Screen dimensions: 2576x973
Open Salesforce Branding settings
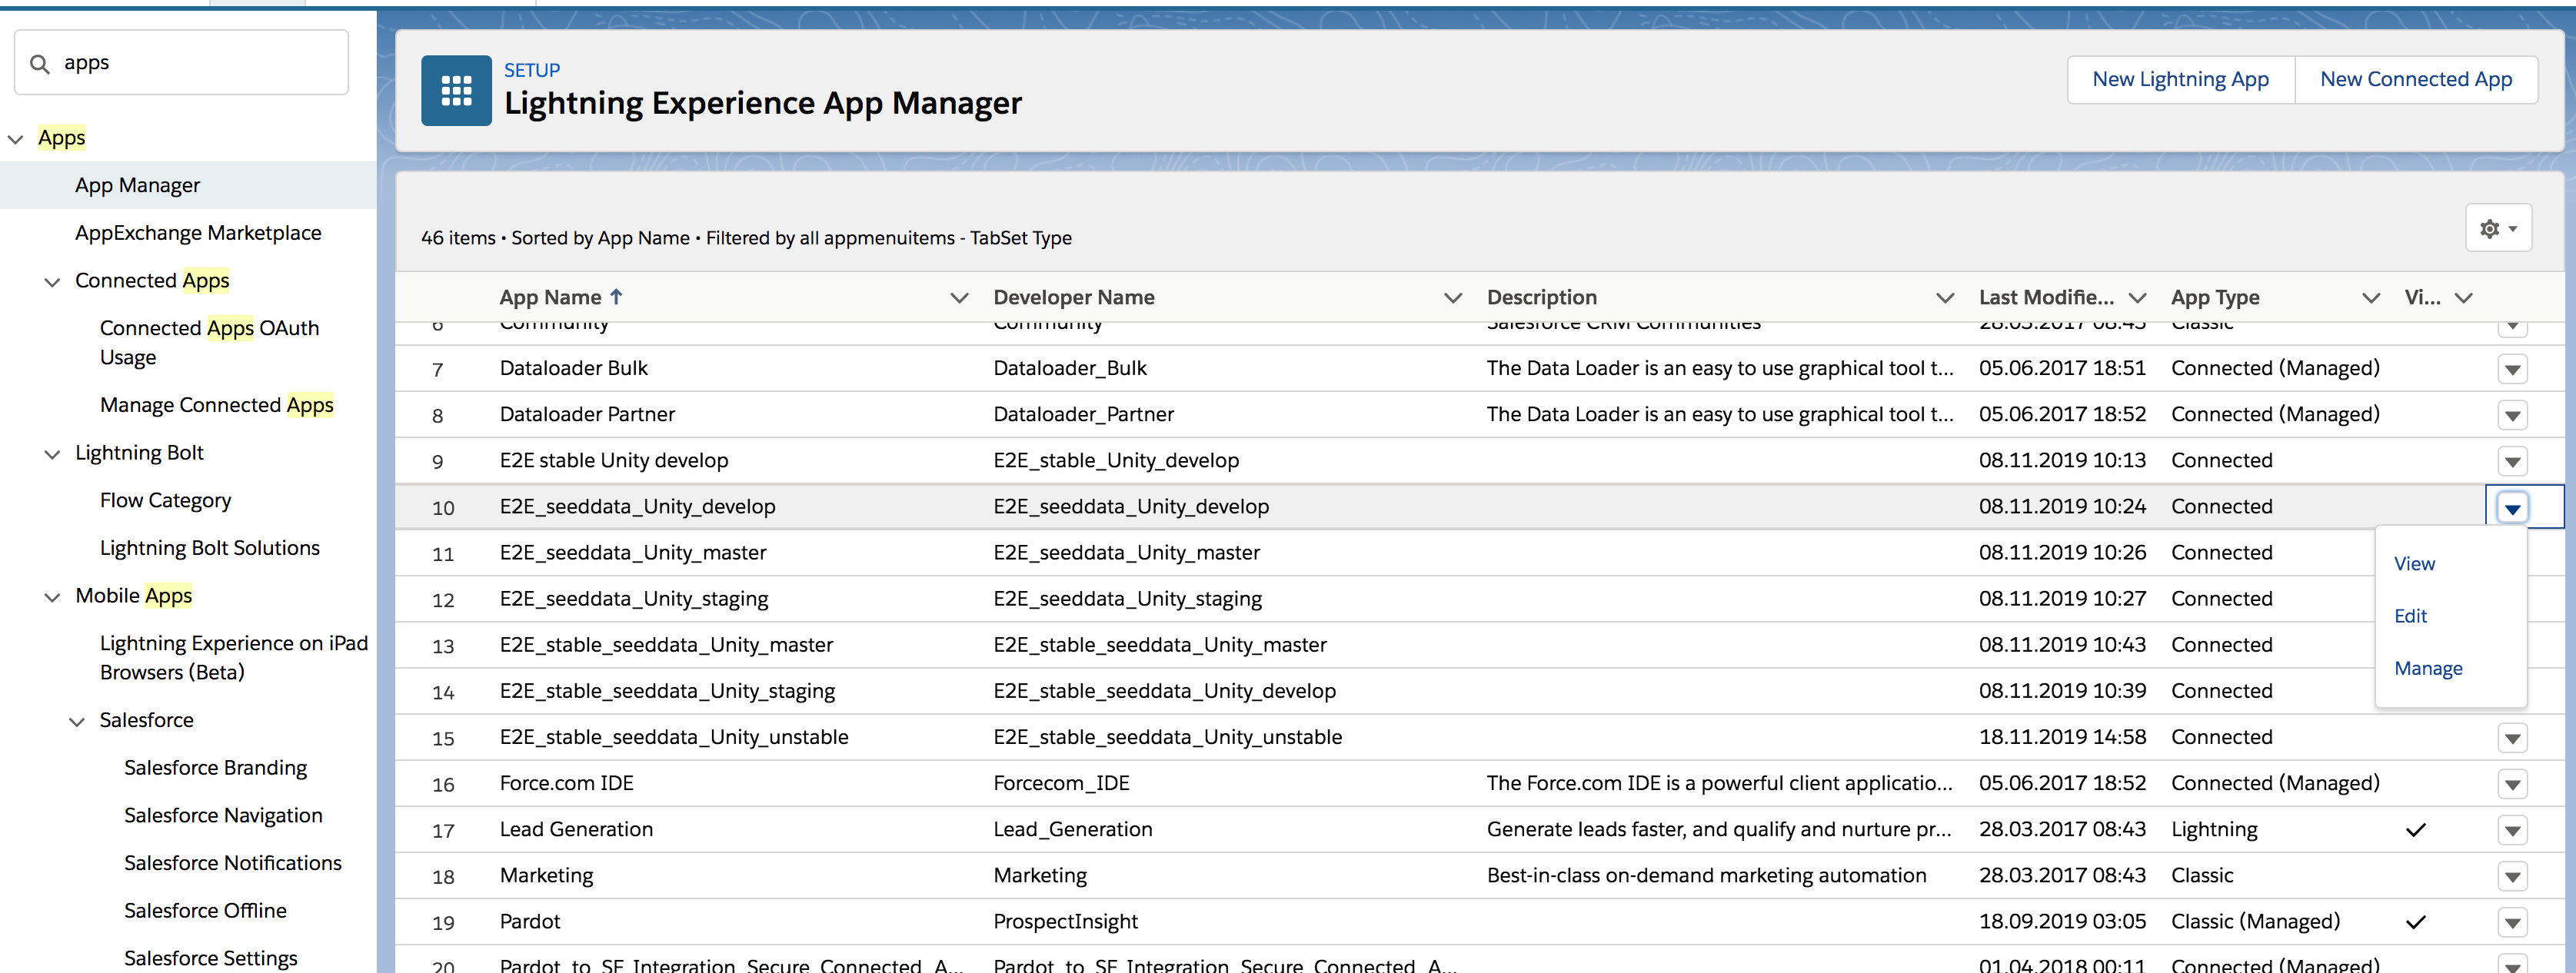[x=215, y=768]
